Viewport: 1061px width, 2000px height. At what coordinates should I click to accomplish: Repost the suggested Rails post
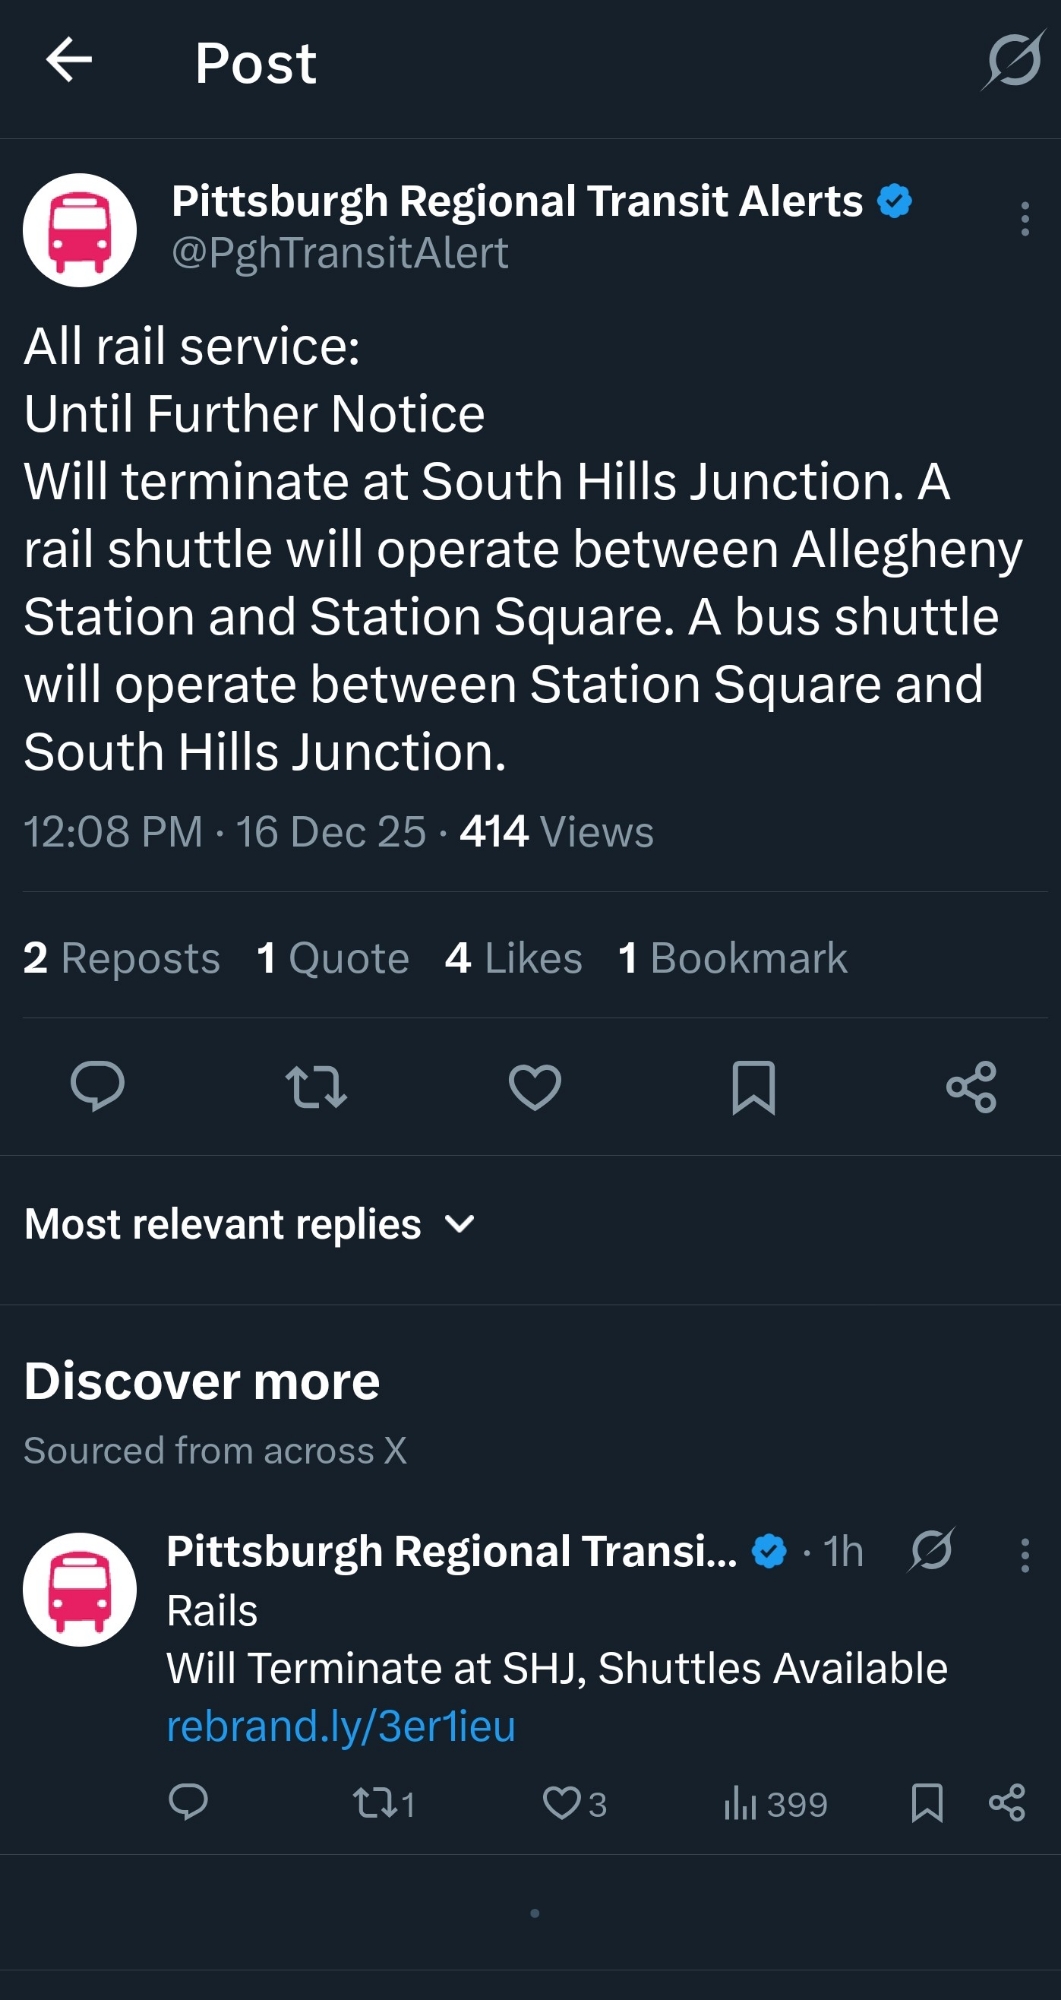pyautogui.click(x=374, y=1803)
